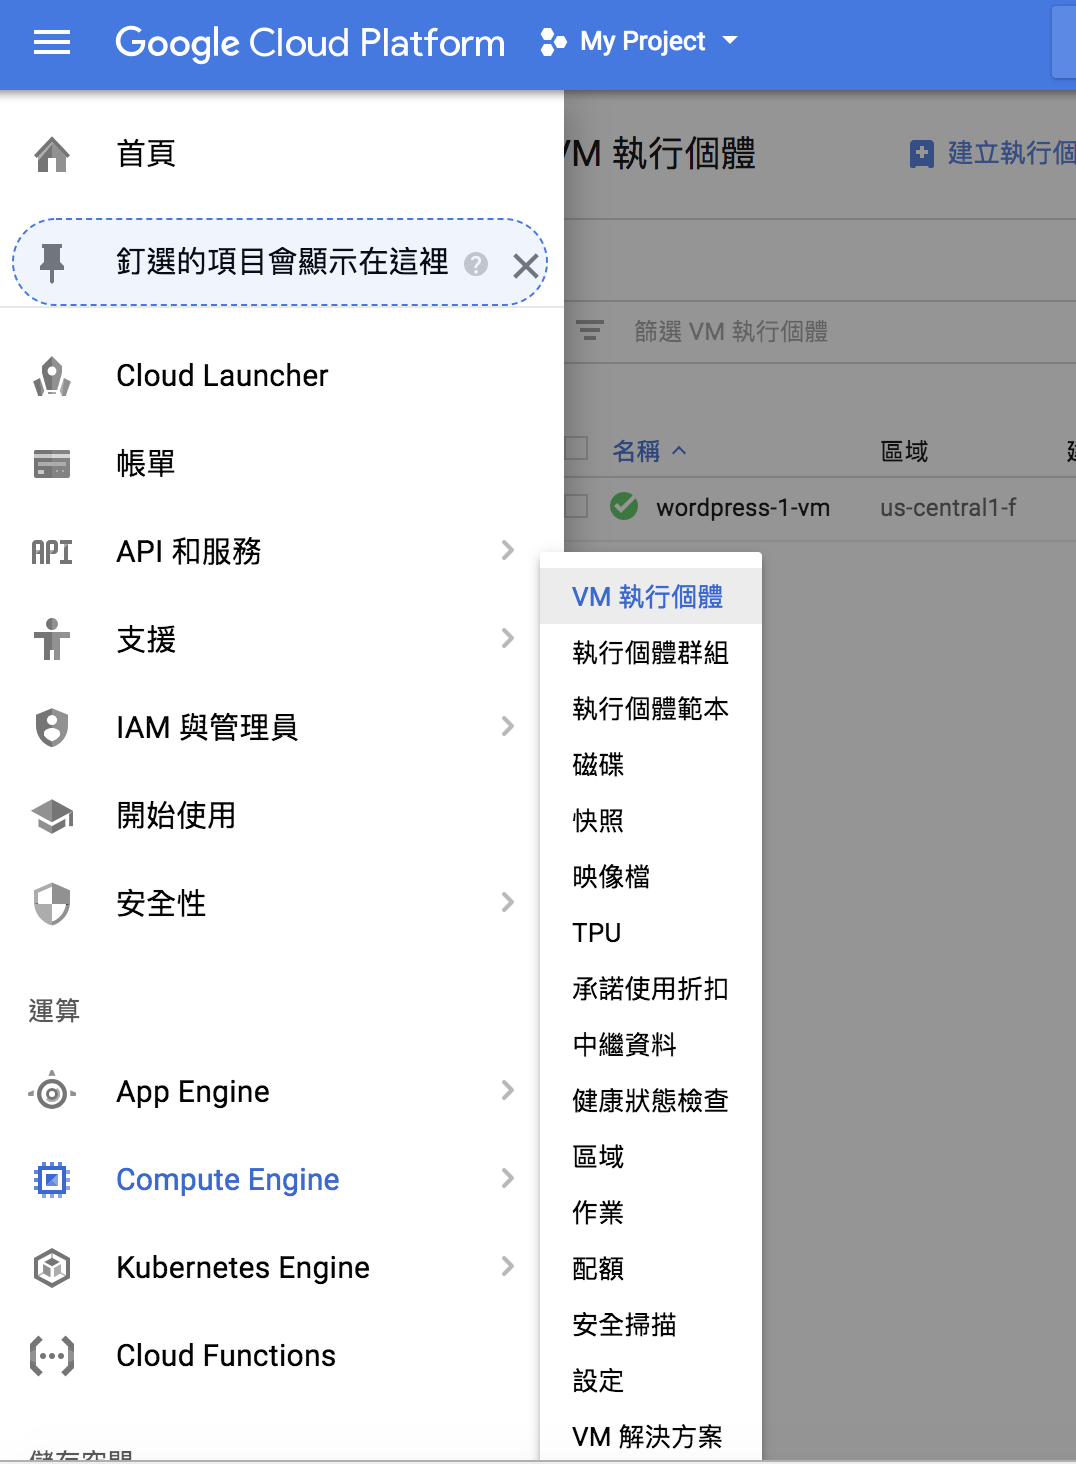1076x1464 pixels.
Task: Tick the select-all checkbox beside 名稱 header
Action: tap(576, 447)
